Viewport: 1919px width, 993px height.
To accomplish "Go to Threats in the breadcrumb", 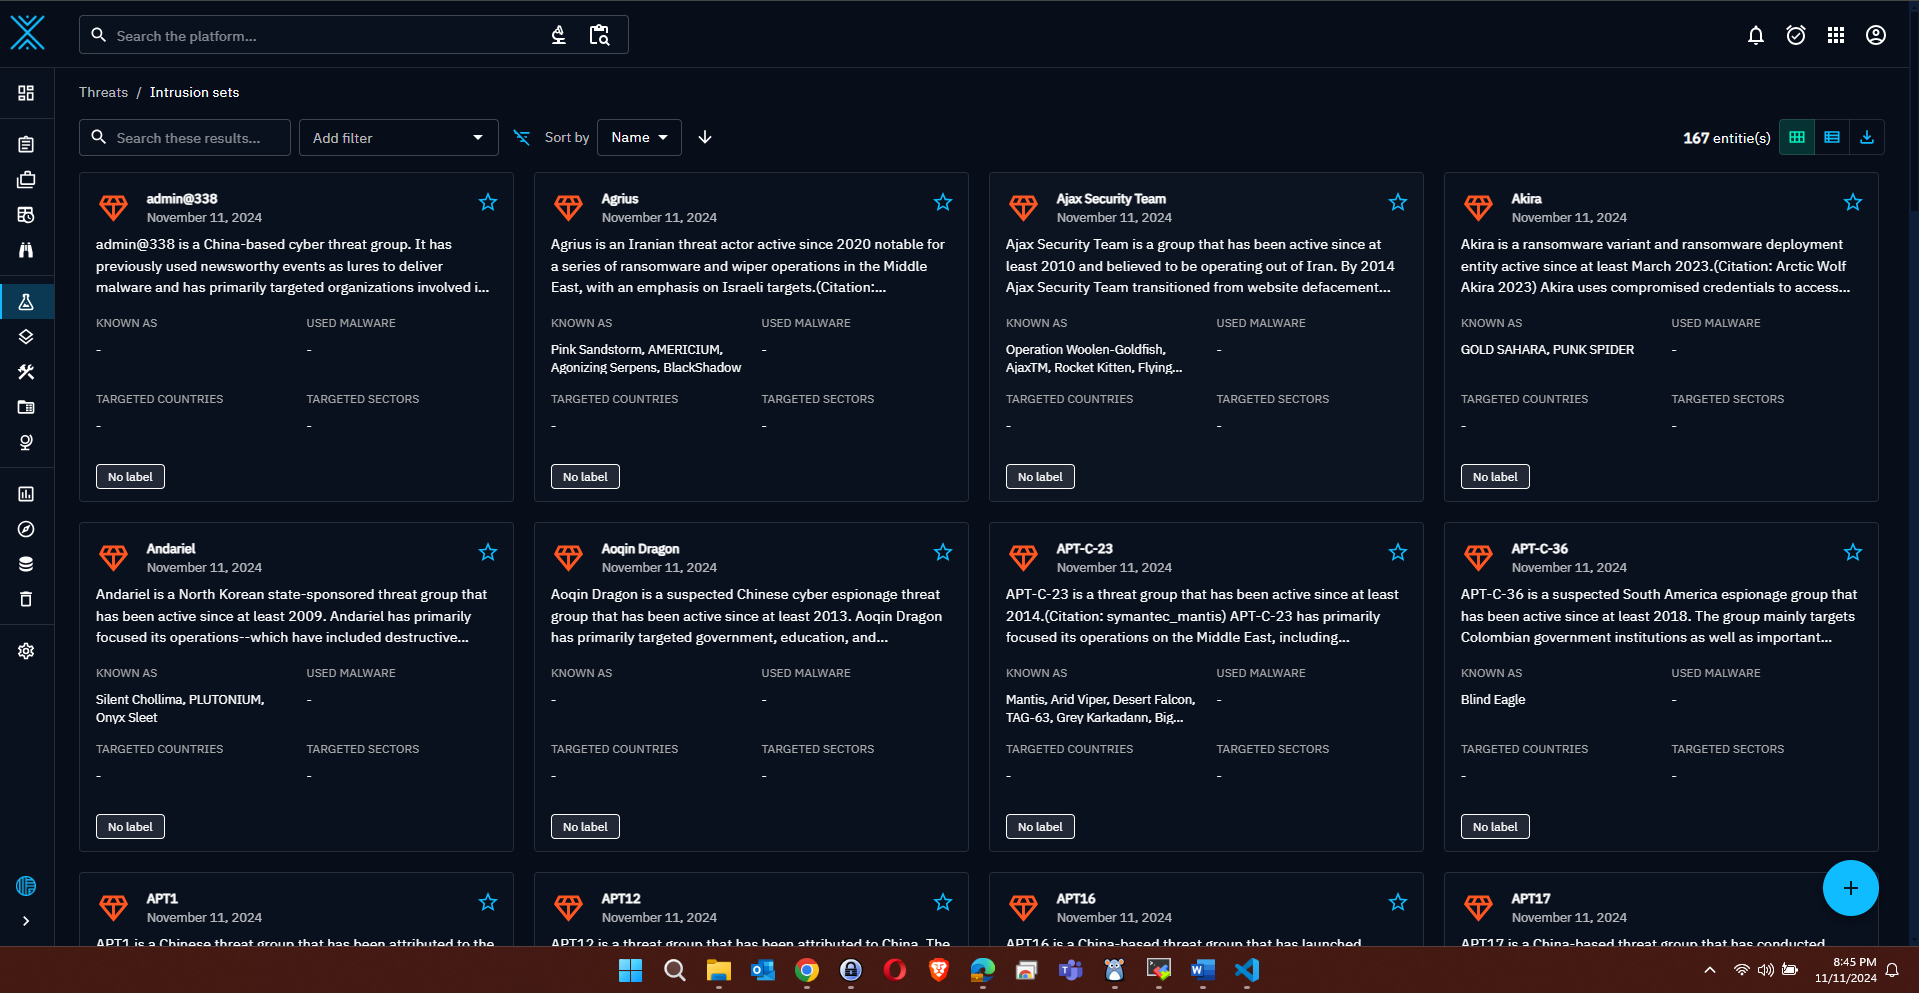I will pos(103,92).
